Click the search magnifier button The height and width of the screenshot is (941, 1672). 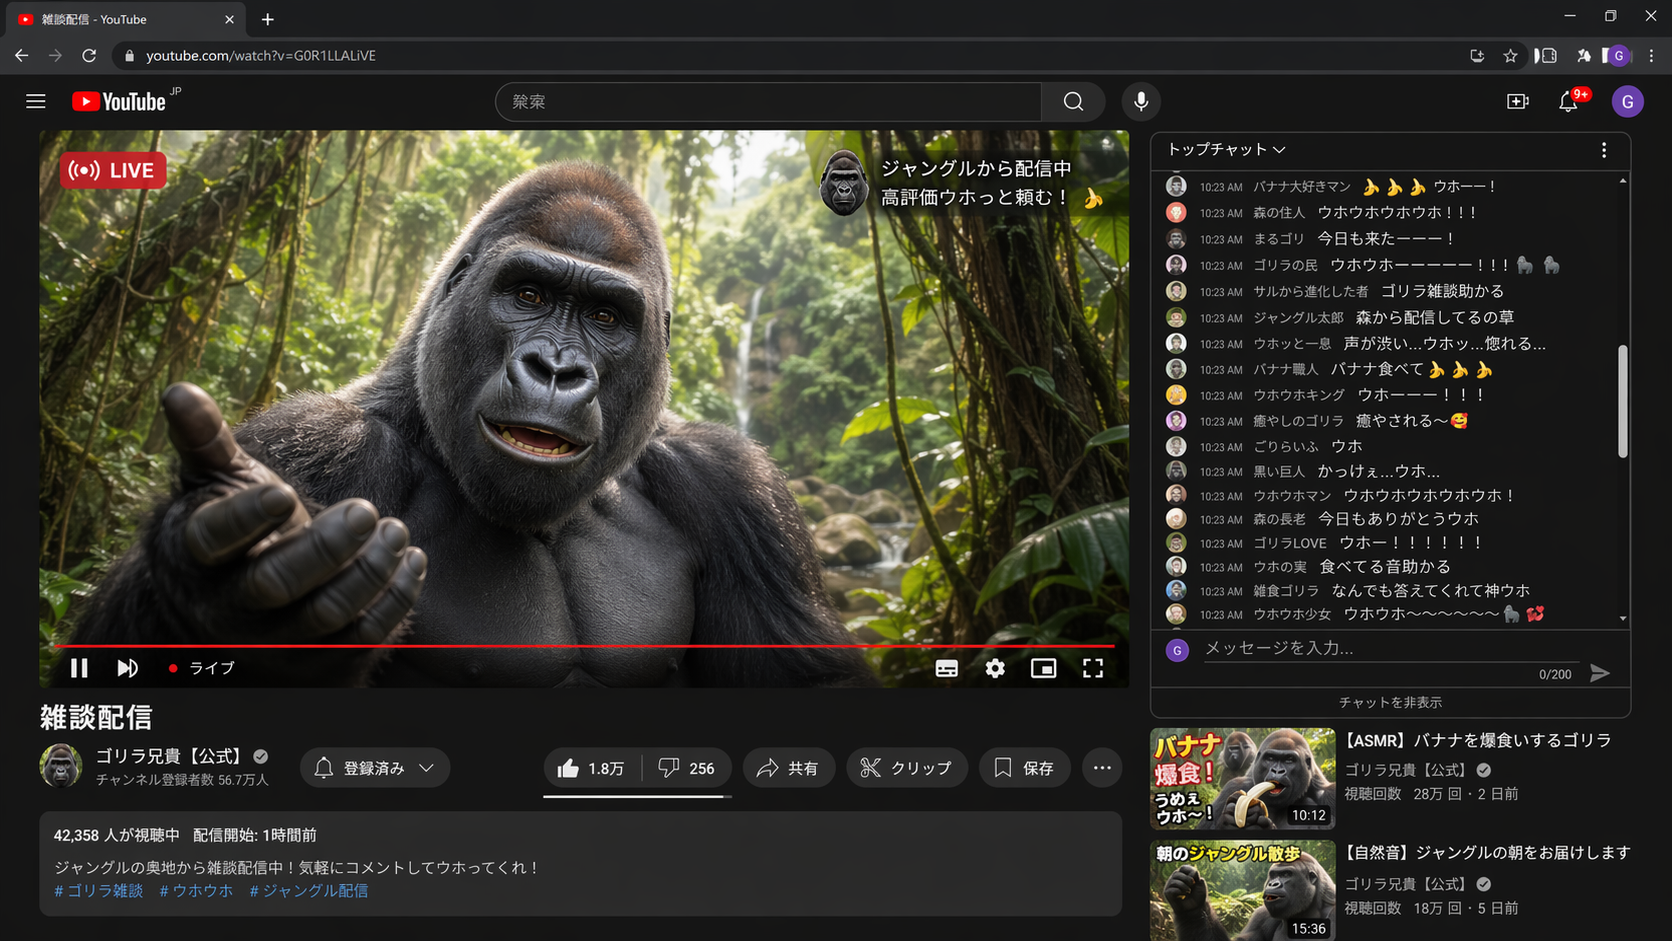point(1073,101)
